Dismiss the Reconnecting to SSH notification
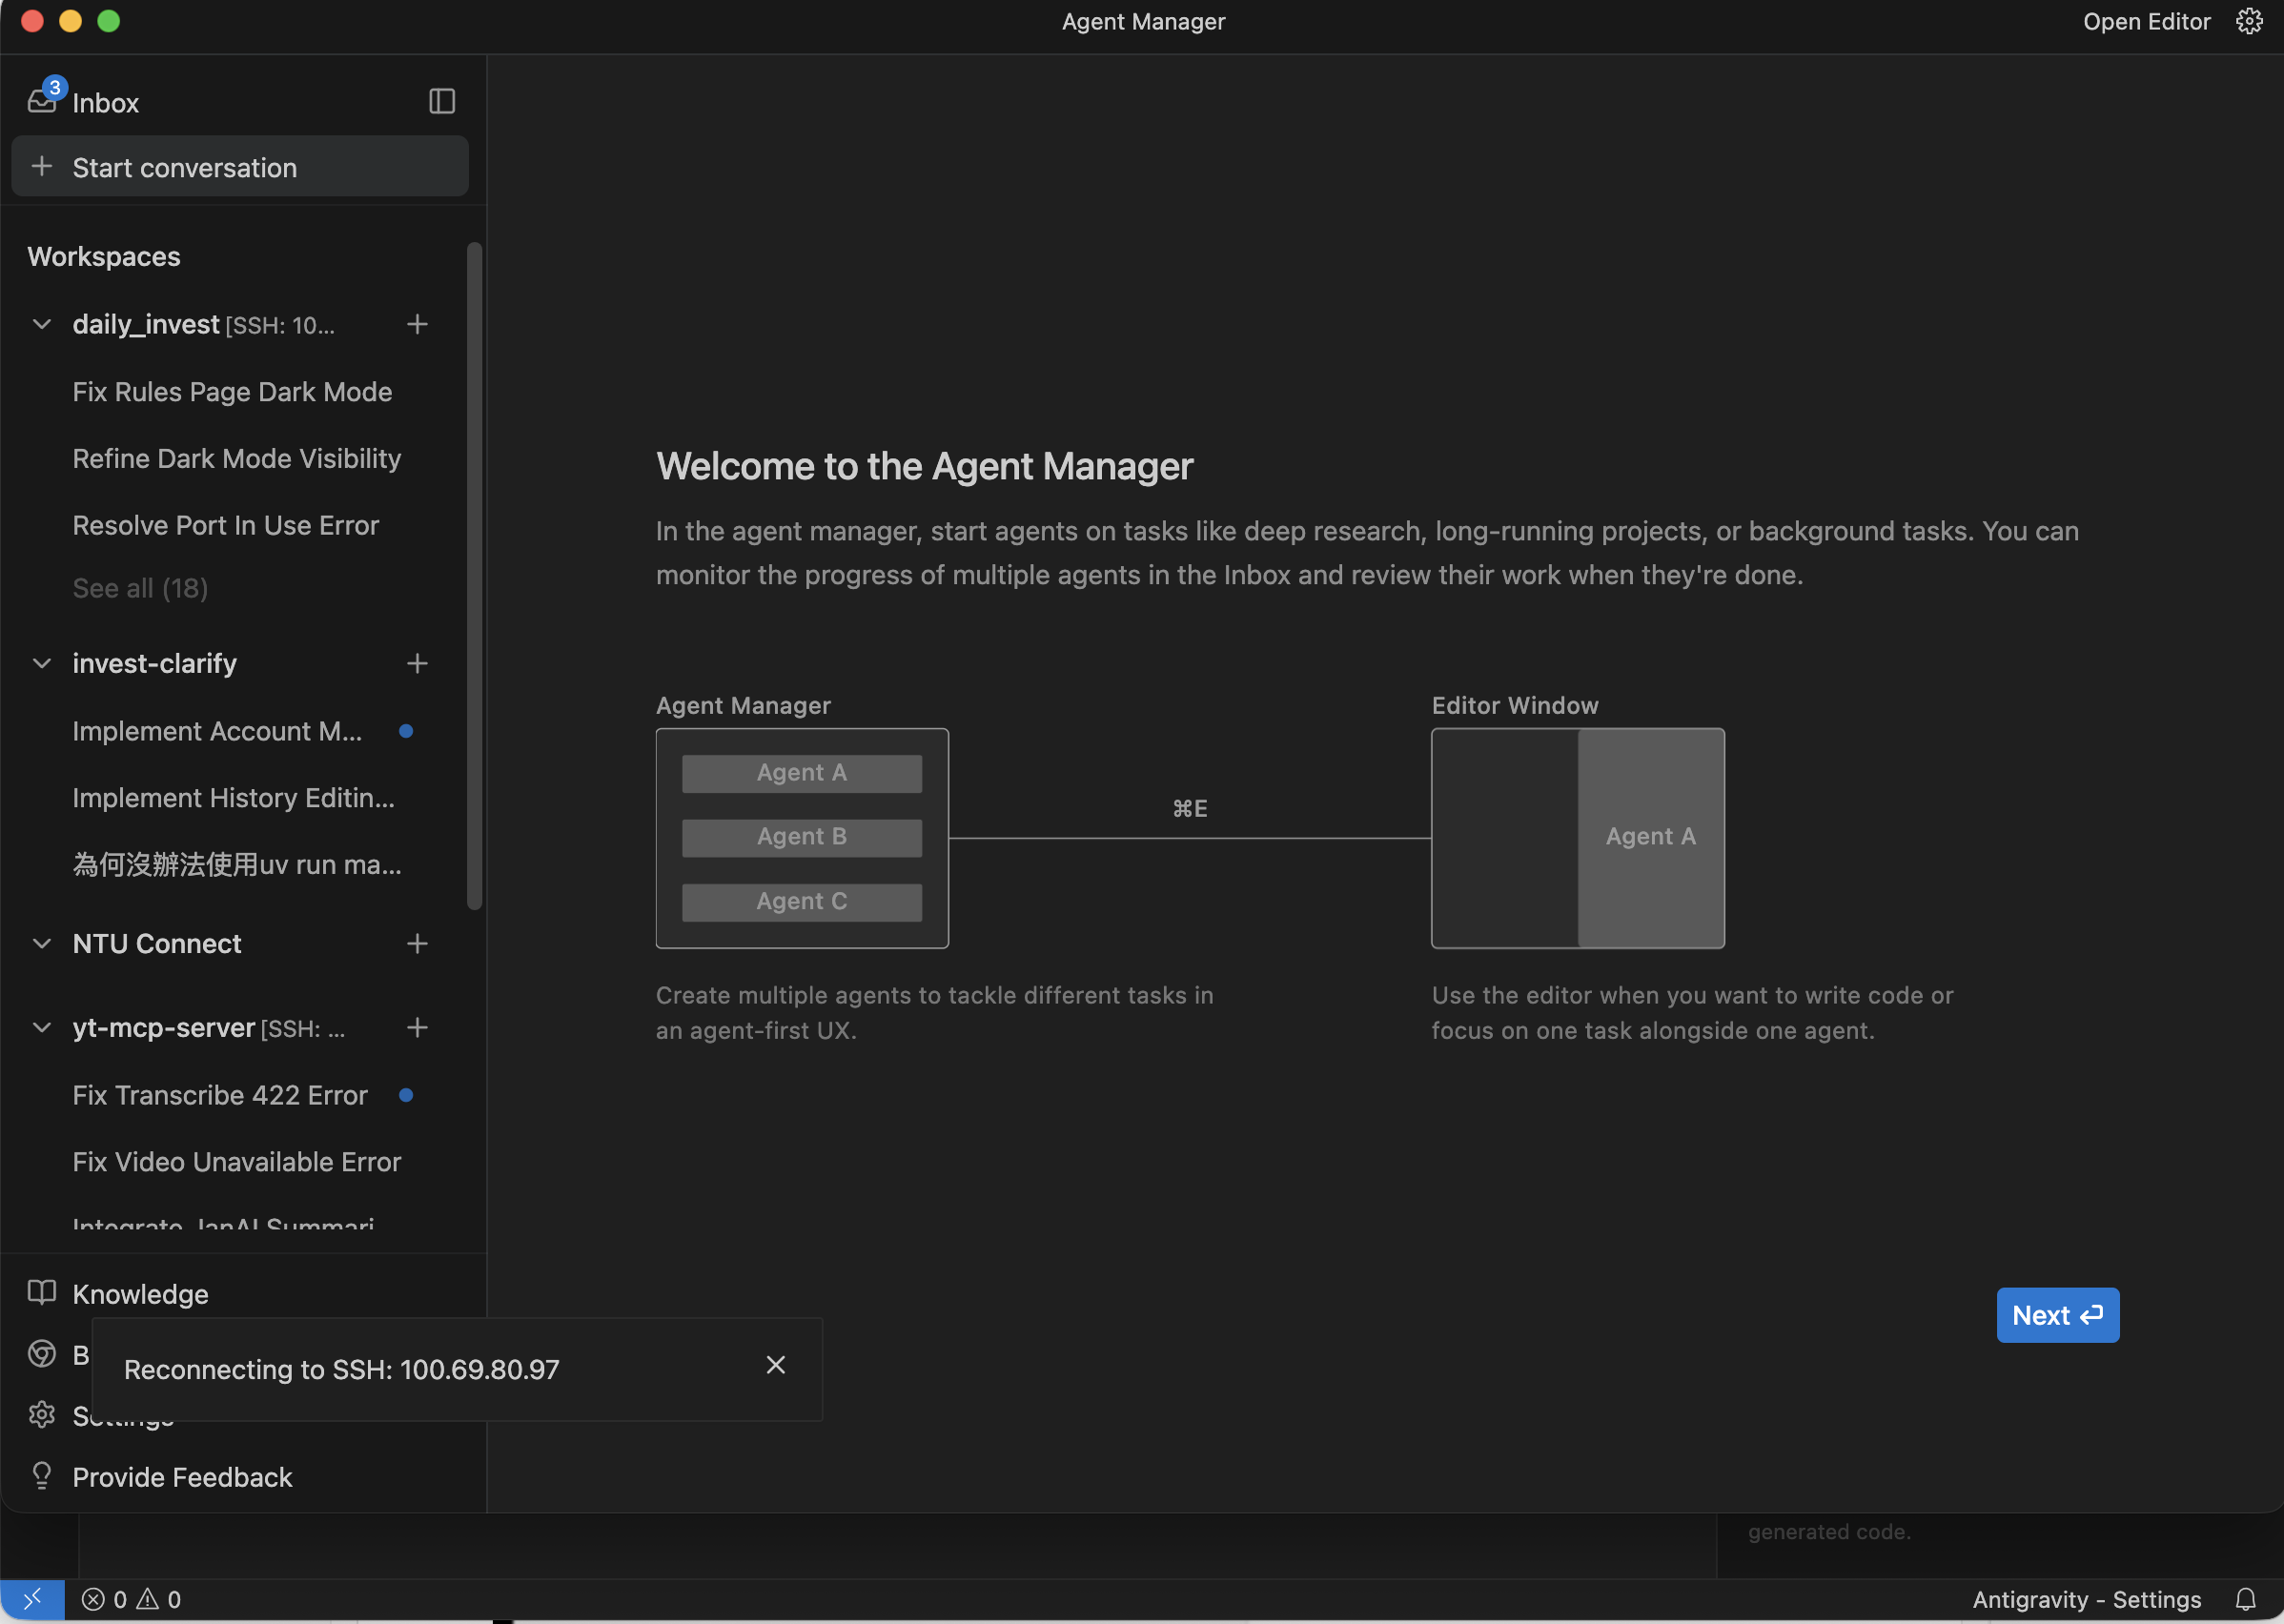The height and width of the screenshot is (1624, 2284). pyautogui.click(x=775, y=1365)
